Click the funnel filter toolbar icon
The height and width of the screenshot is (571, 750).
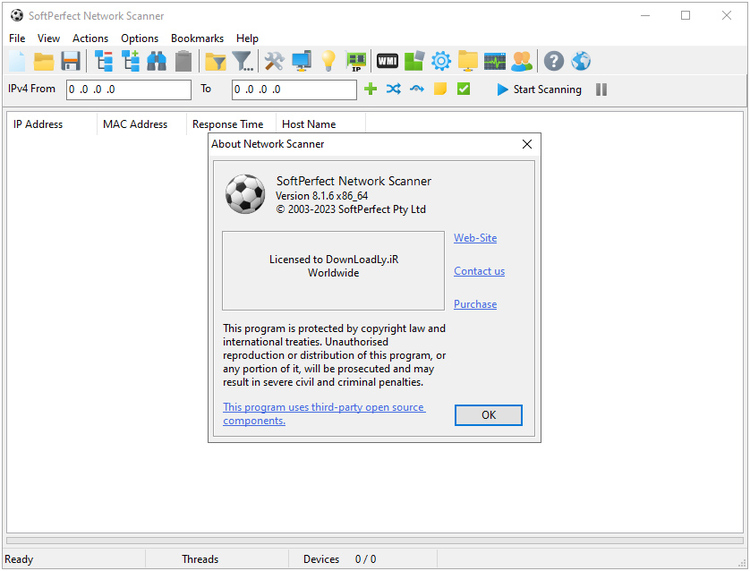(x=243, y=62)
